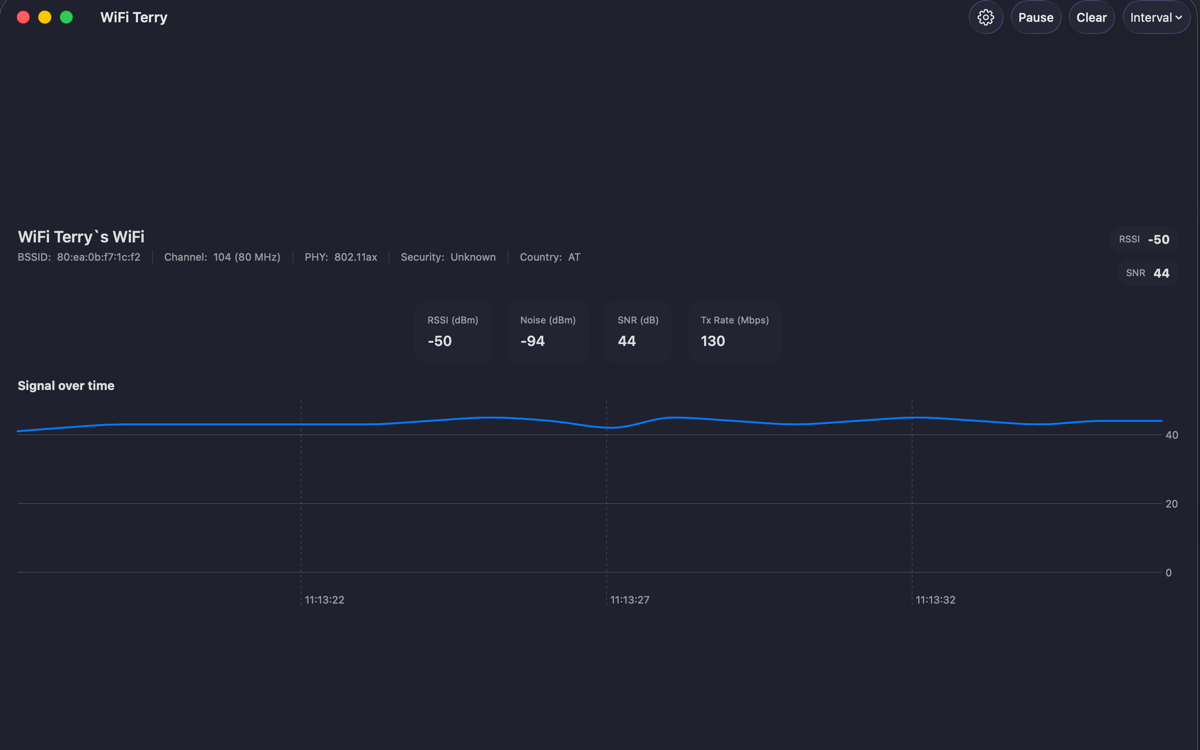Click the "Signal over time" heading
This screenshot has height=750, width=1200.
tap(66, 386)
